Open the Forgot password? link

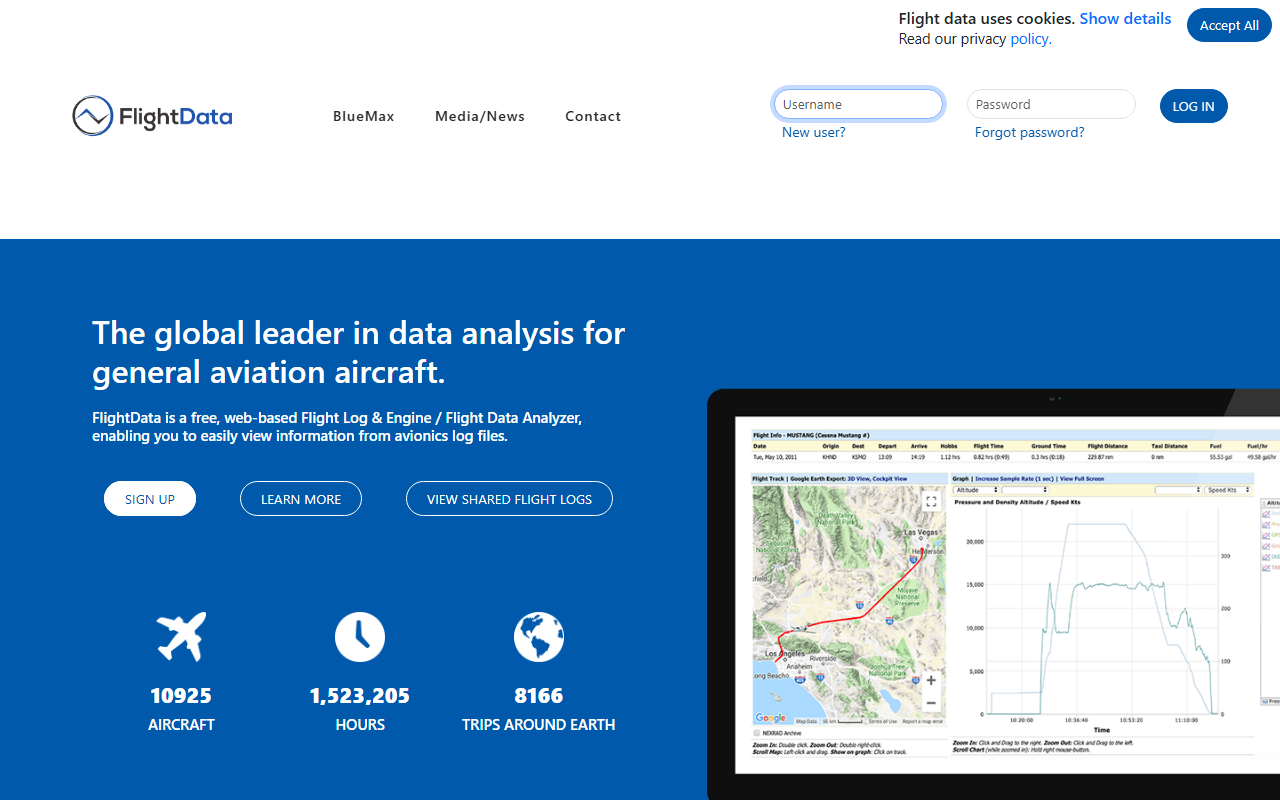click(x=1030, y=132)
